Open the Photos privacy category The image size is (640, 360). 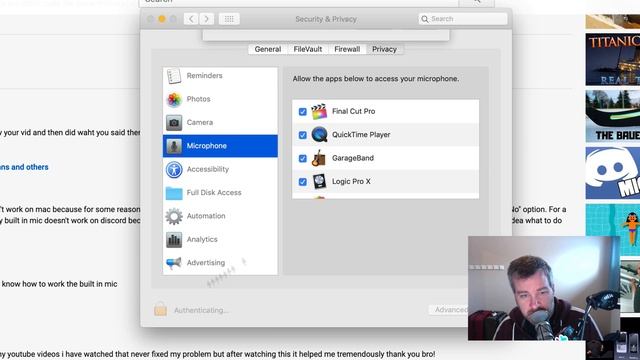[220, 99]
